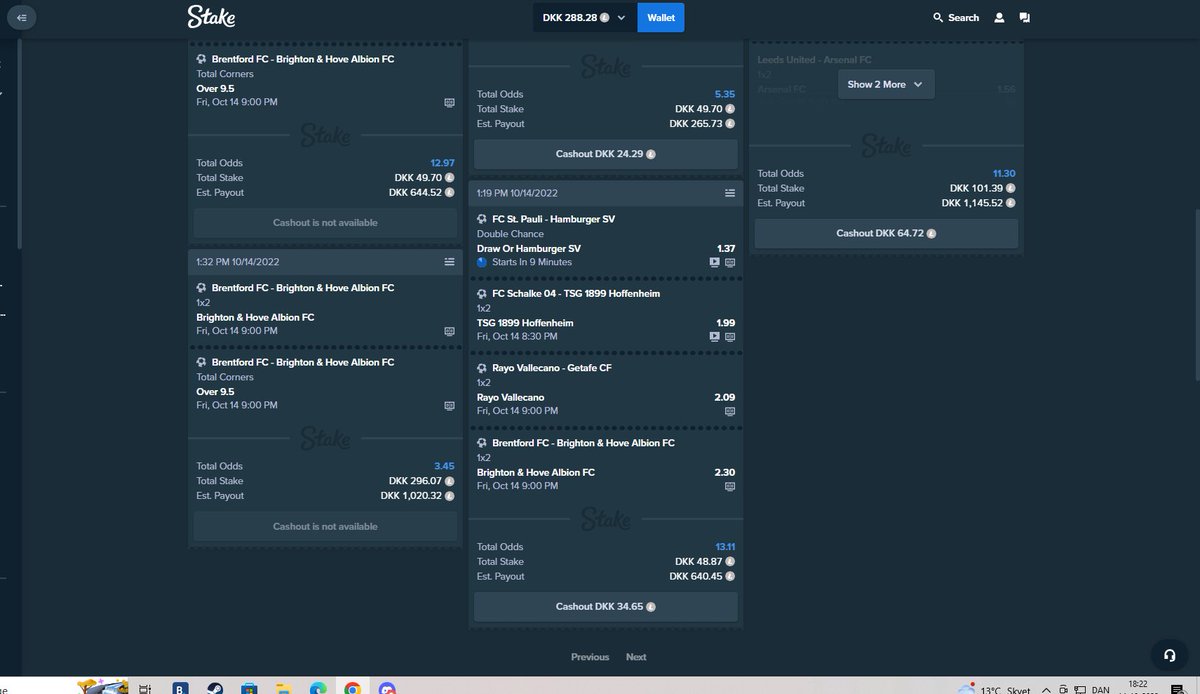1200x694 pixels.
Task: Click football icon beside FC St. Pauli - Hamburger SV
Action: pyautogui.click(x=483, y=219)
